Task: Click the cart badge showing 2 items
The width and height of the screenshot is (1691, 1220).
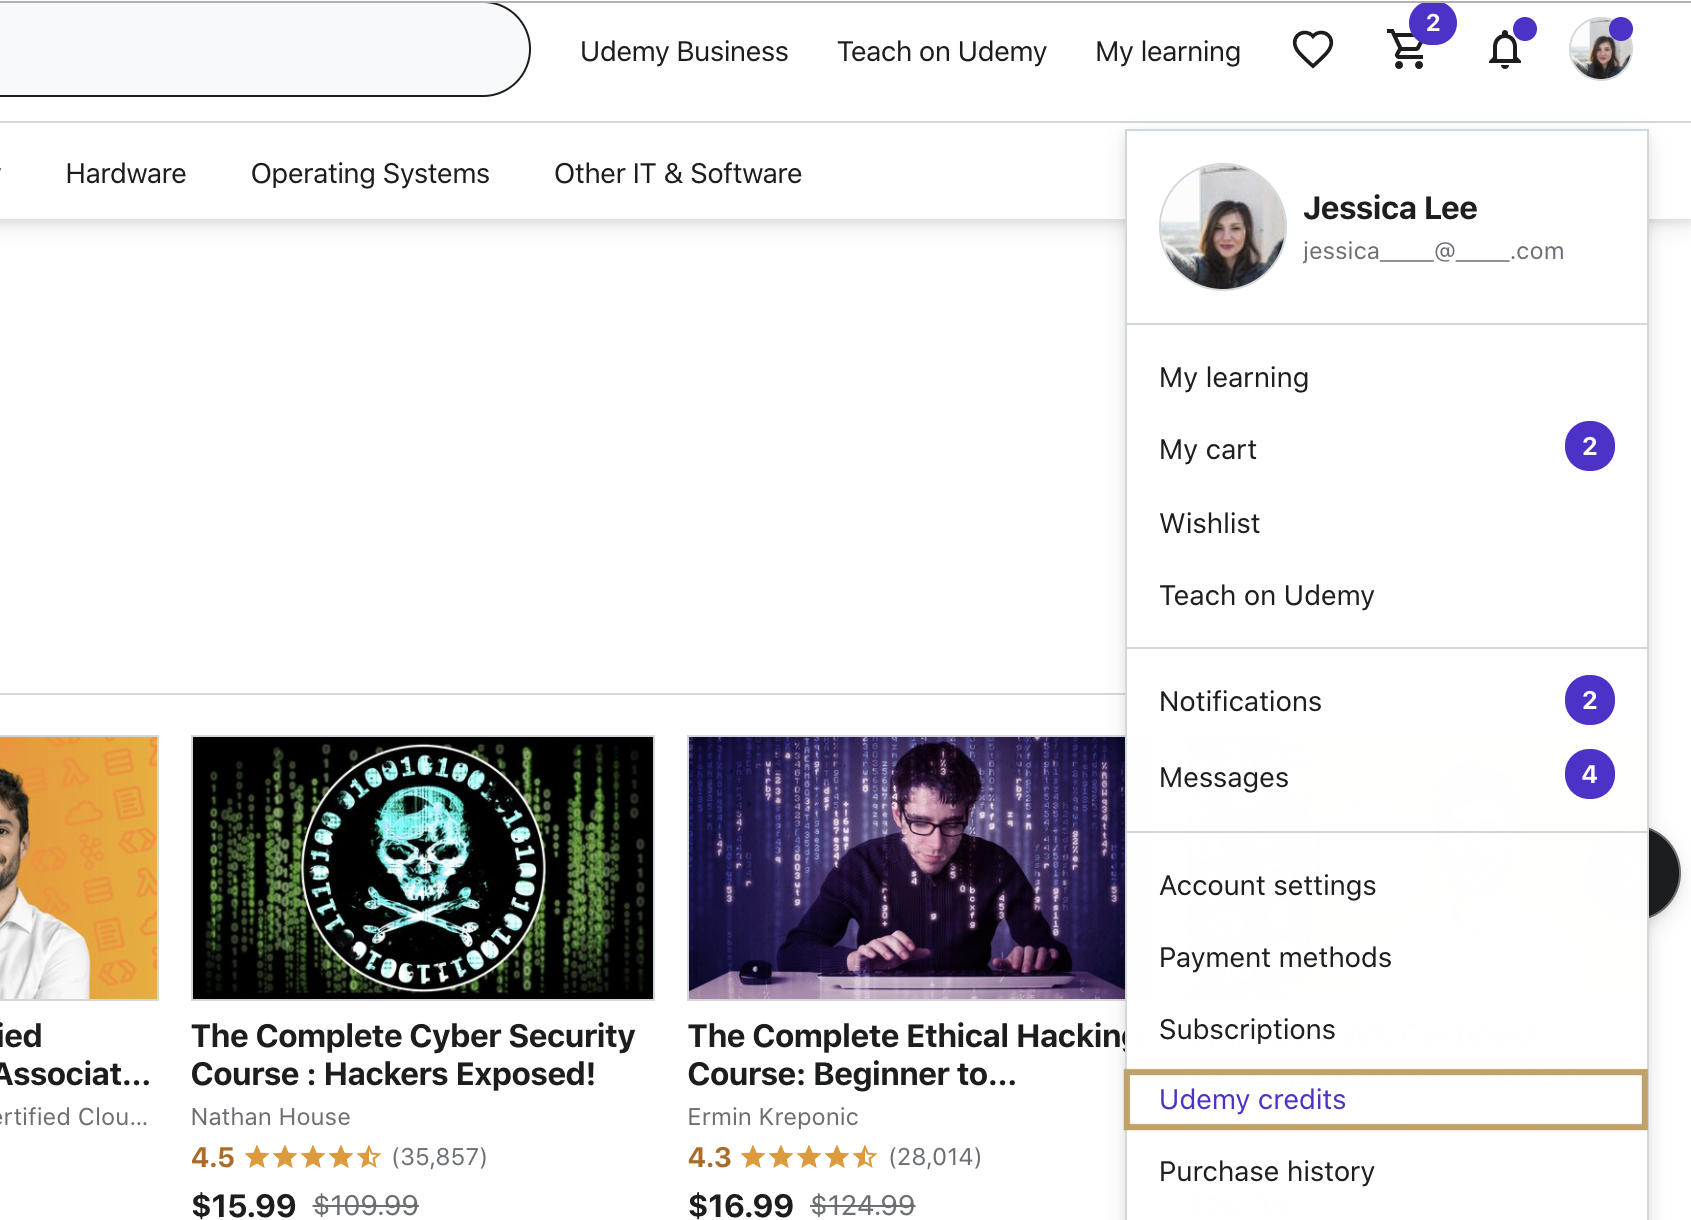Action: (x=1436, y=22)
